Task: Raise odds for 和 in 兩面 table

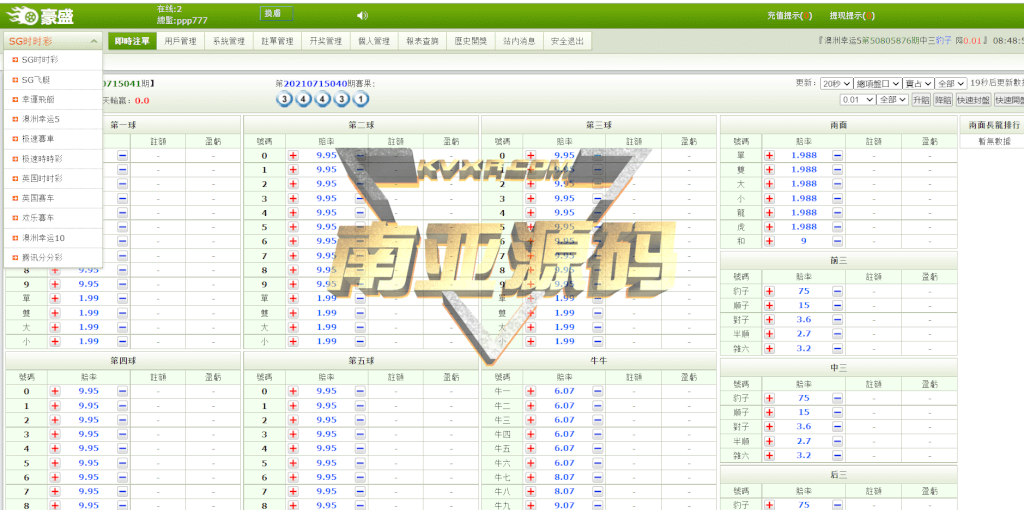Action: [769, 242]
